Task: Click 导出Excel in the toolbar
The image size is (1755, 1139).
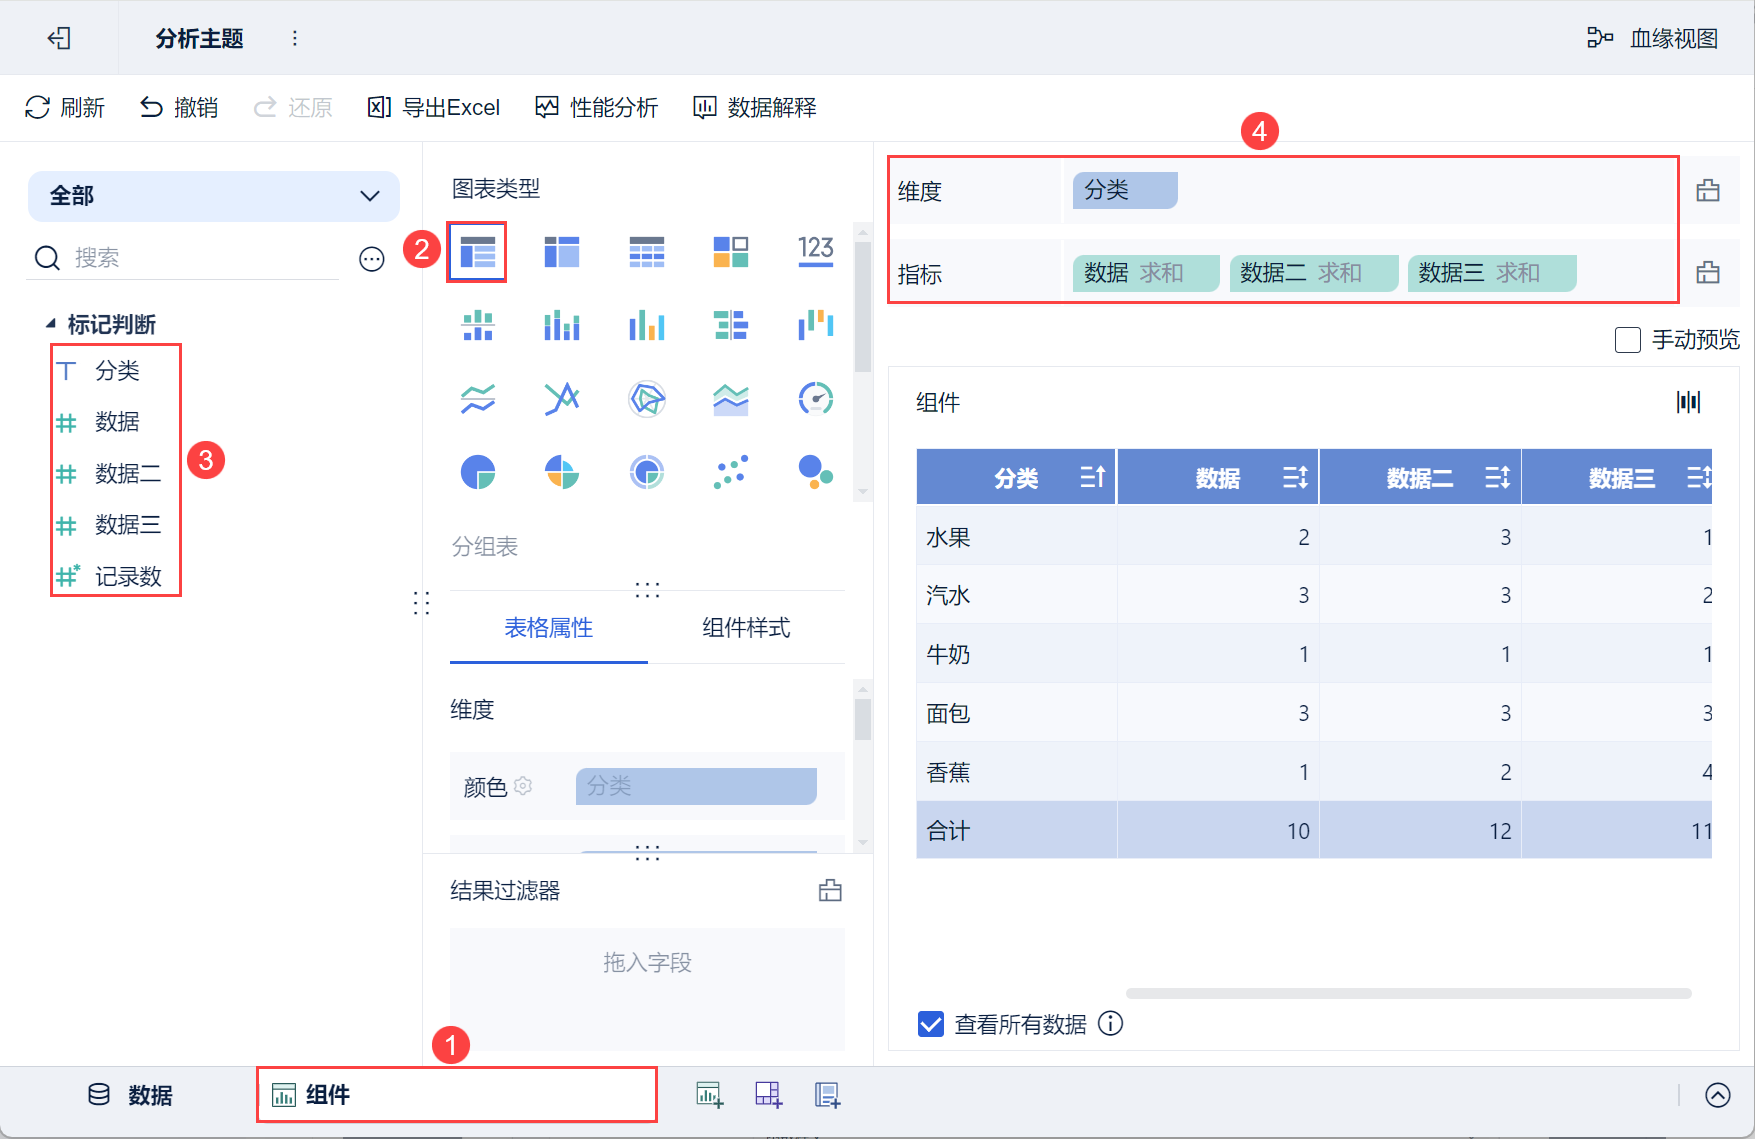Action: 434,107
